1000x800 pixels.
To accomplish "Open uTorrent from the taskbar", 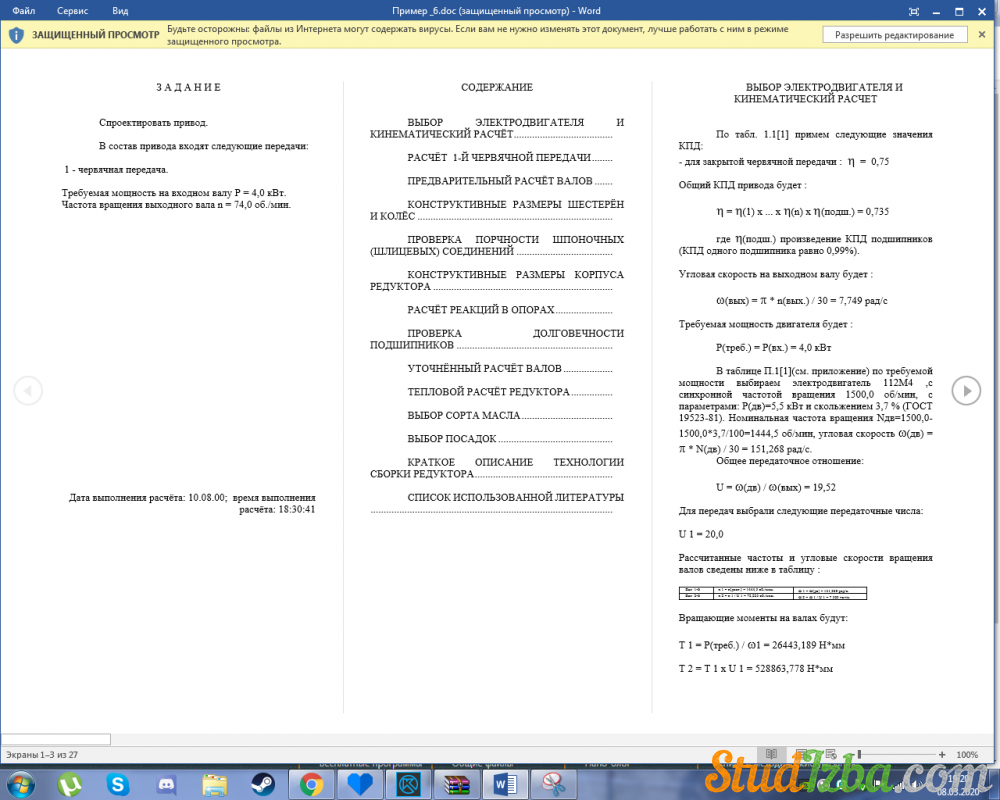I will coord(70,784).
